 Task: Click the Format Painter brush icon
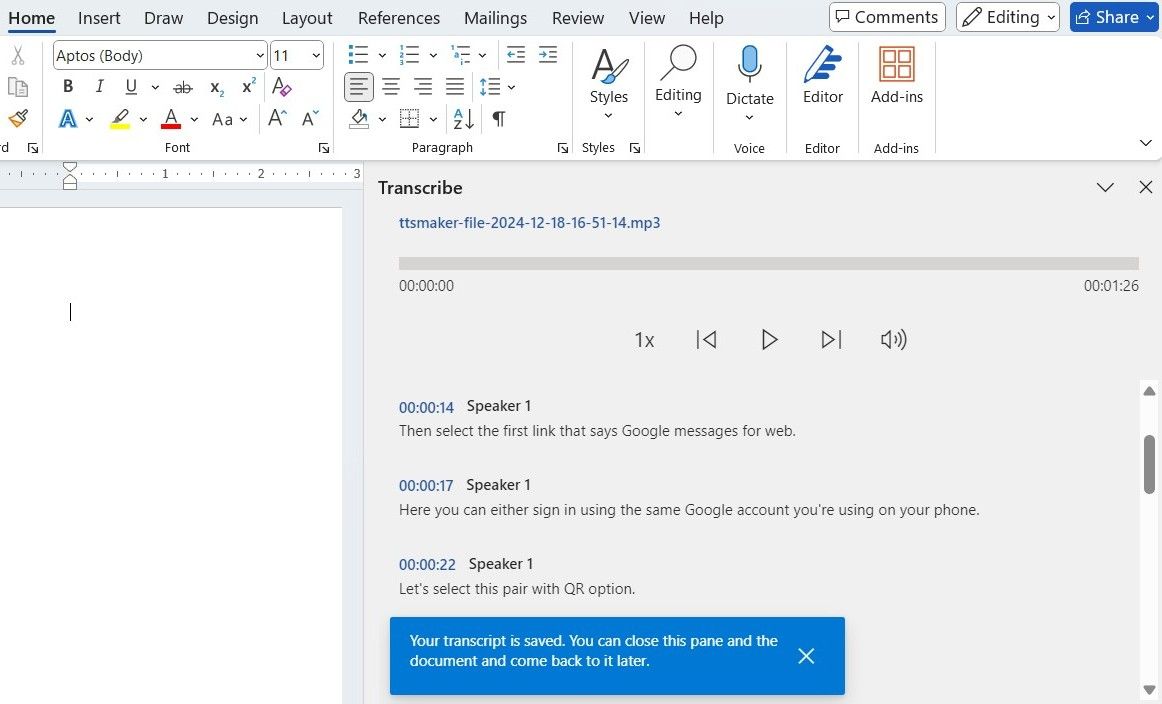click(x=17, y=119)
